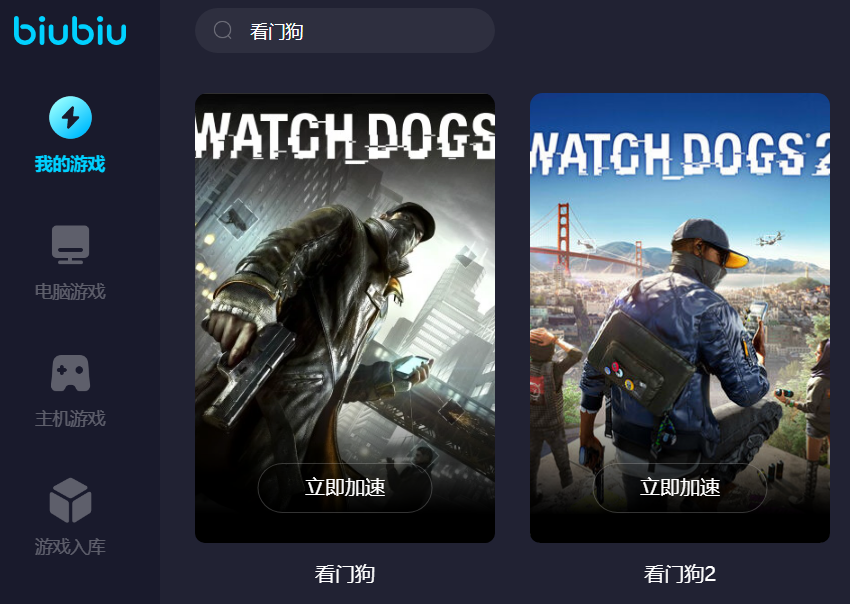Click the 看门狗 title under the first cover
Viewport: 850px width, 604px height.
click(x=345, y=574)
